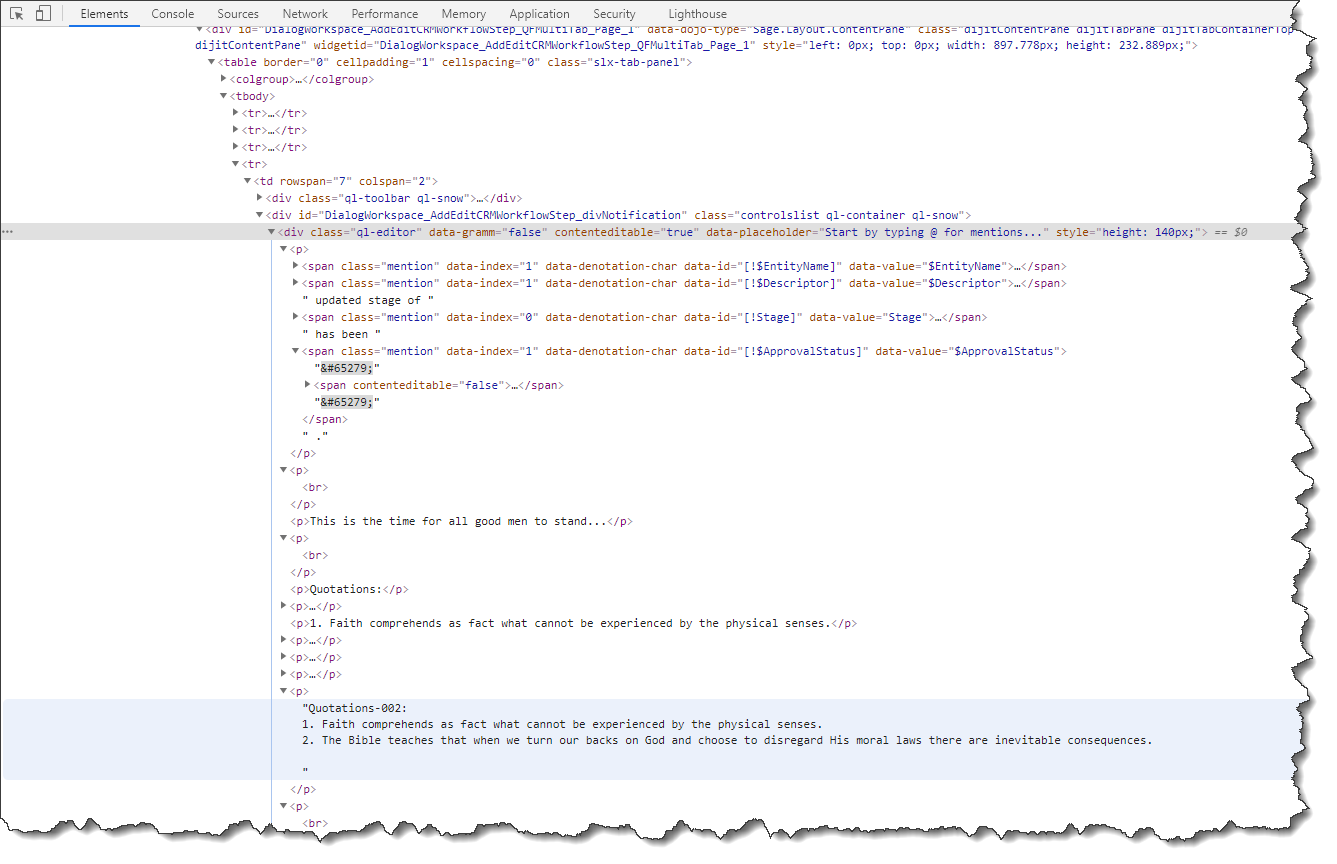Select the " ." text node
The width and height of the screenshot is (1337, 864).
click(315, 436)
